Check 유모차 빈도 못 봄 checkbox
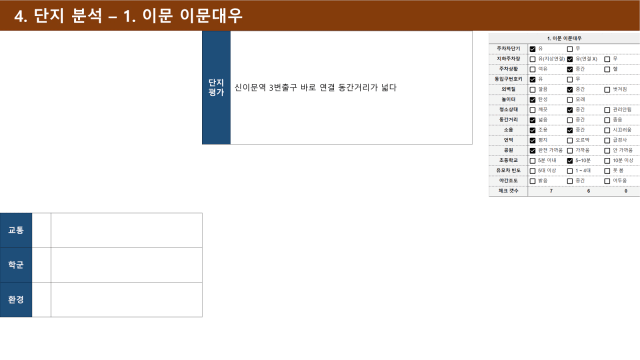 (607, 171)
